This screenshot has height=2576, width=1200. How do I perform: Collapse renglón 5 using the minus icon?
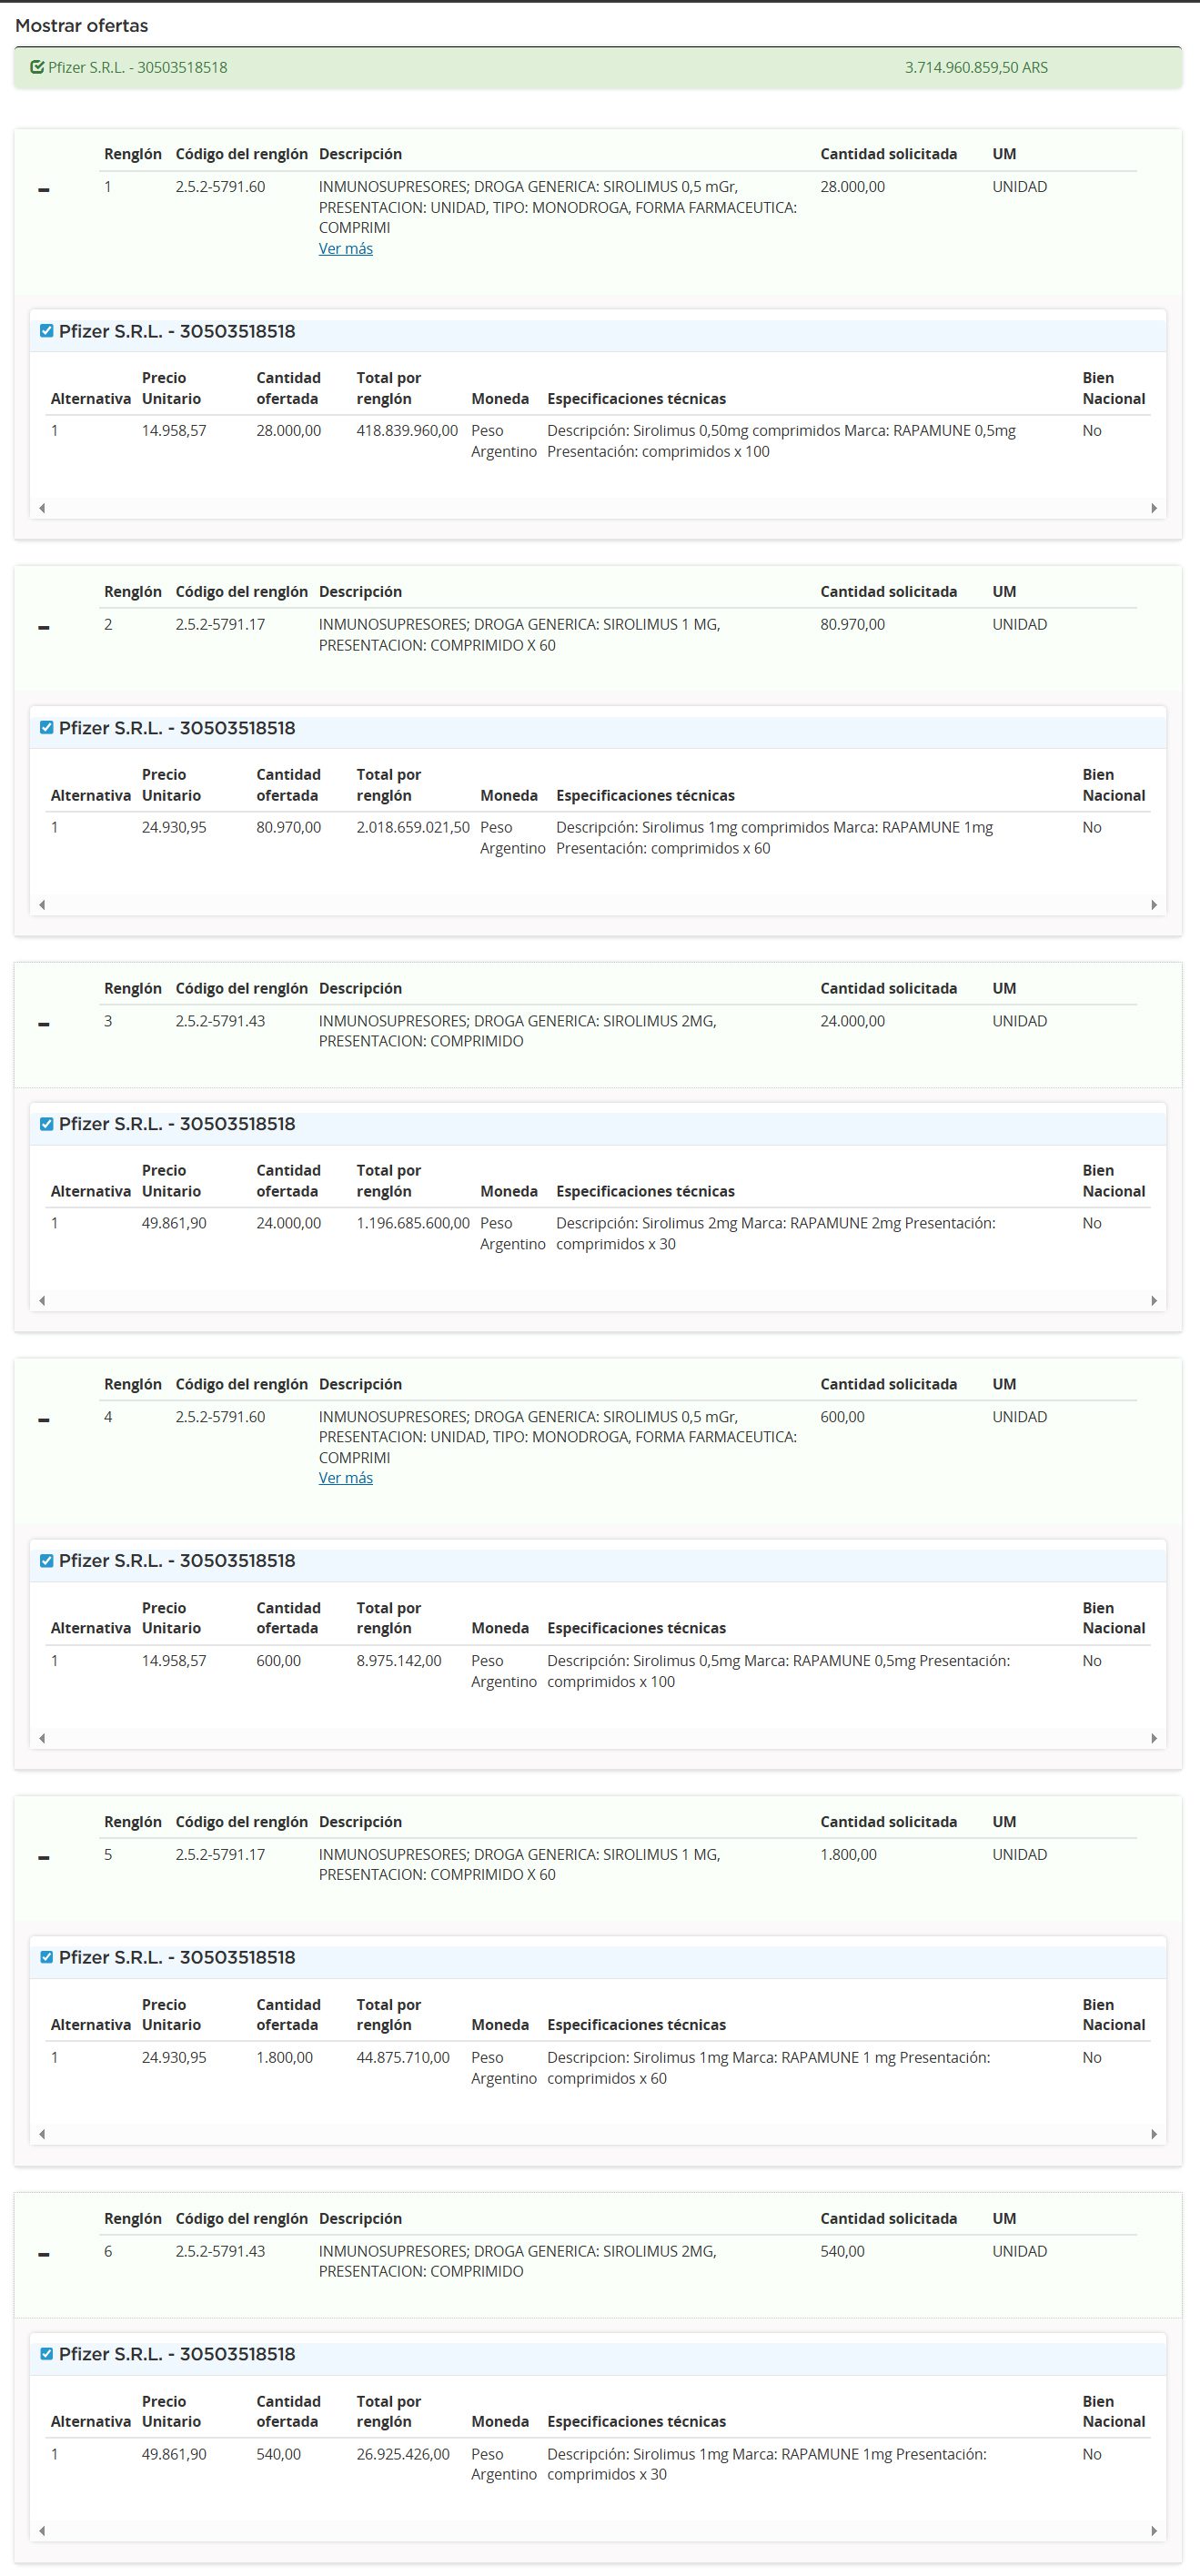pos(44,1858)
